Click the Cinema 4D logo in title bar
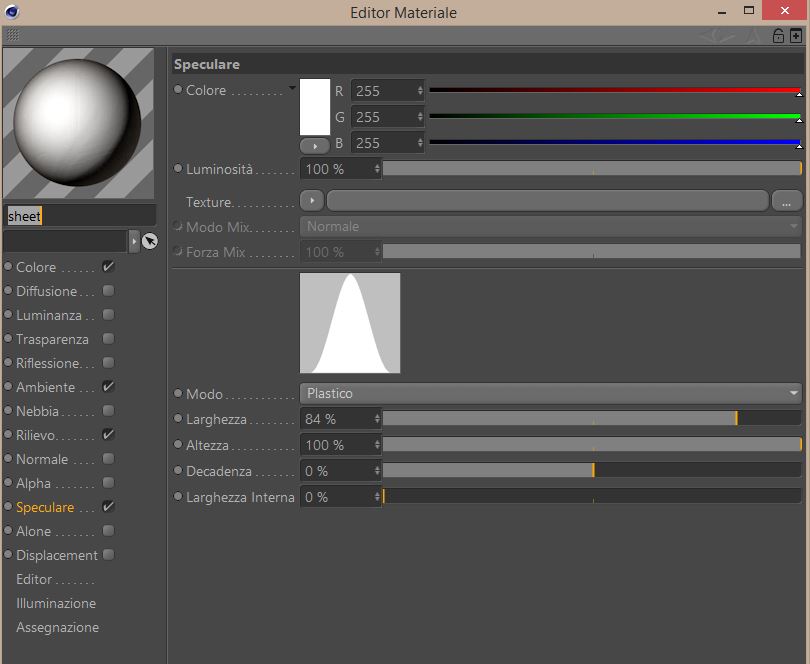This screenshot has height=664, width=810. coord(11,11)
